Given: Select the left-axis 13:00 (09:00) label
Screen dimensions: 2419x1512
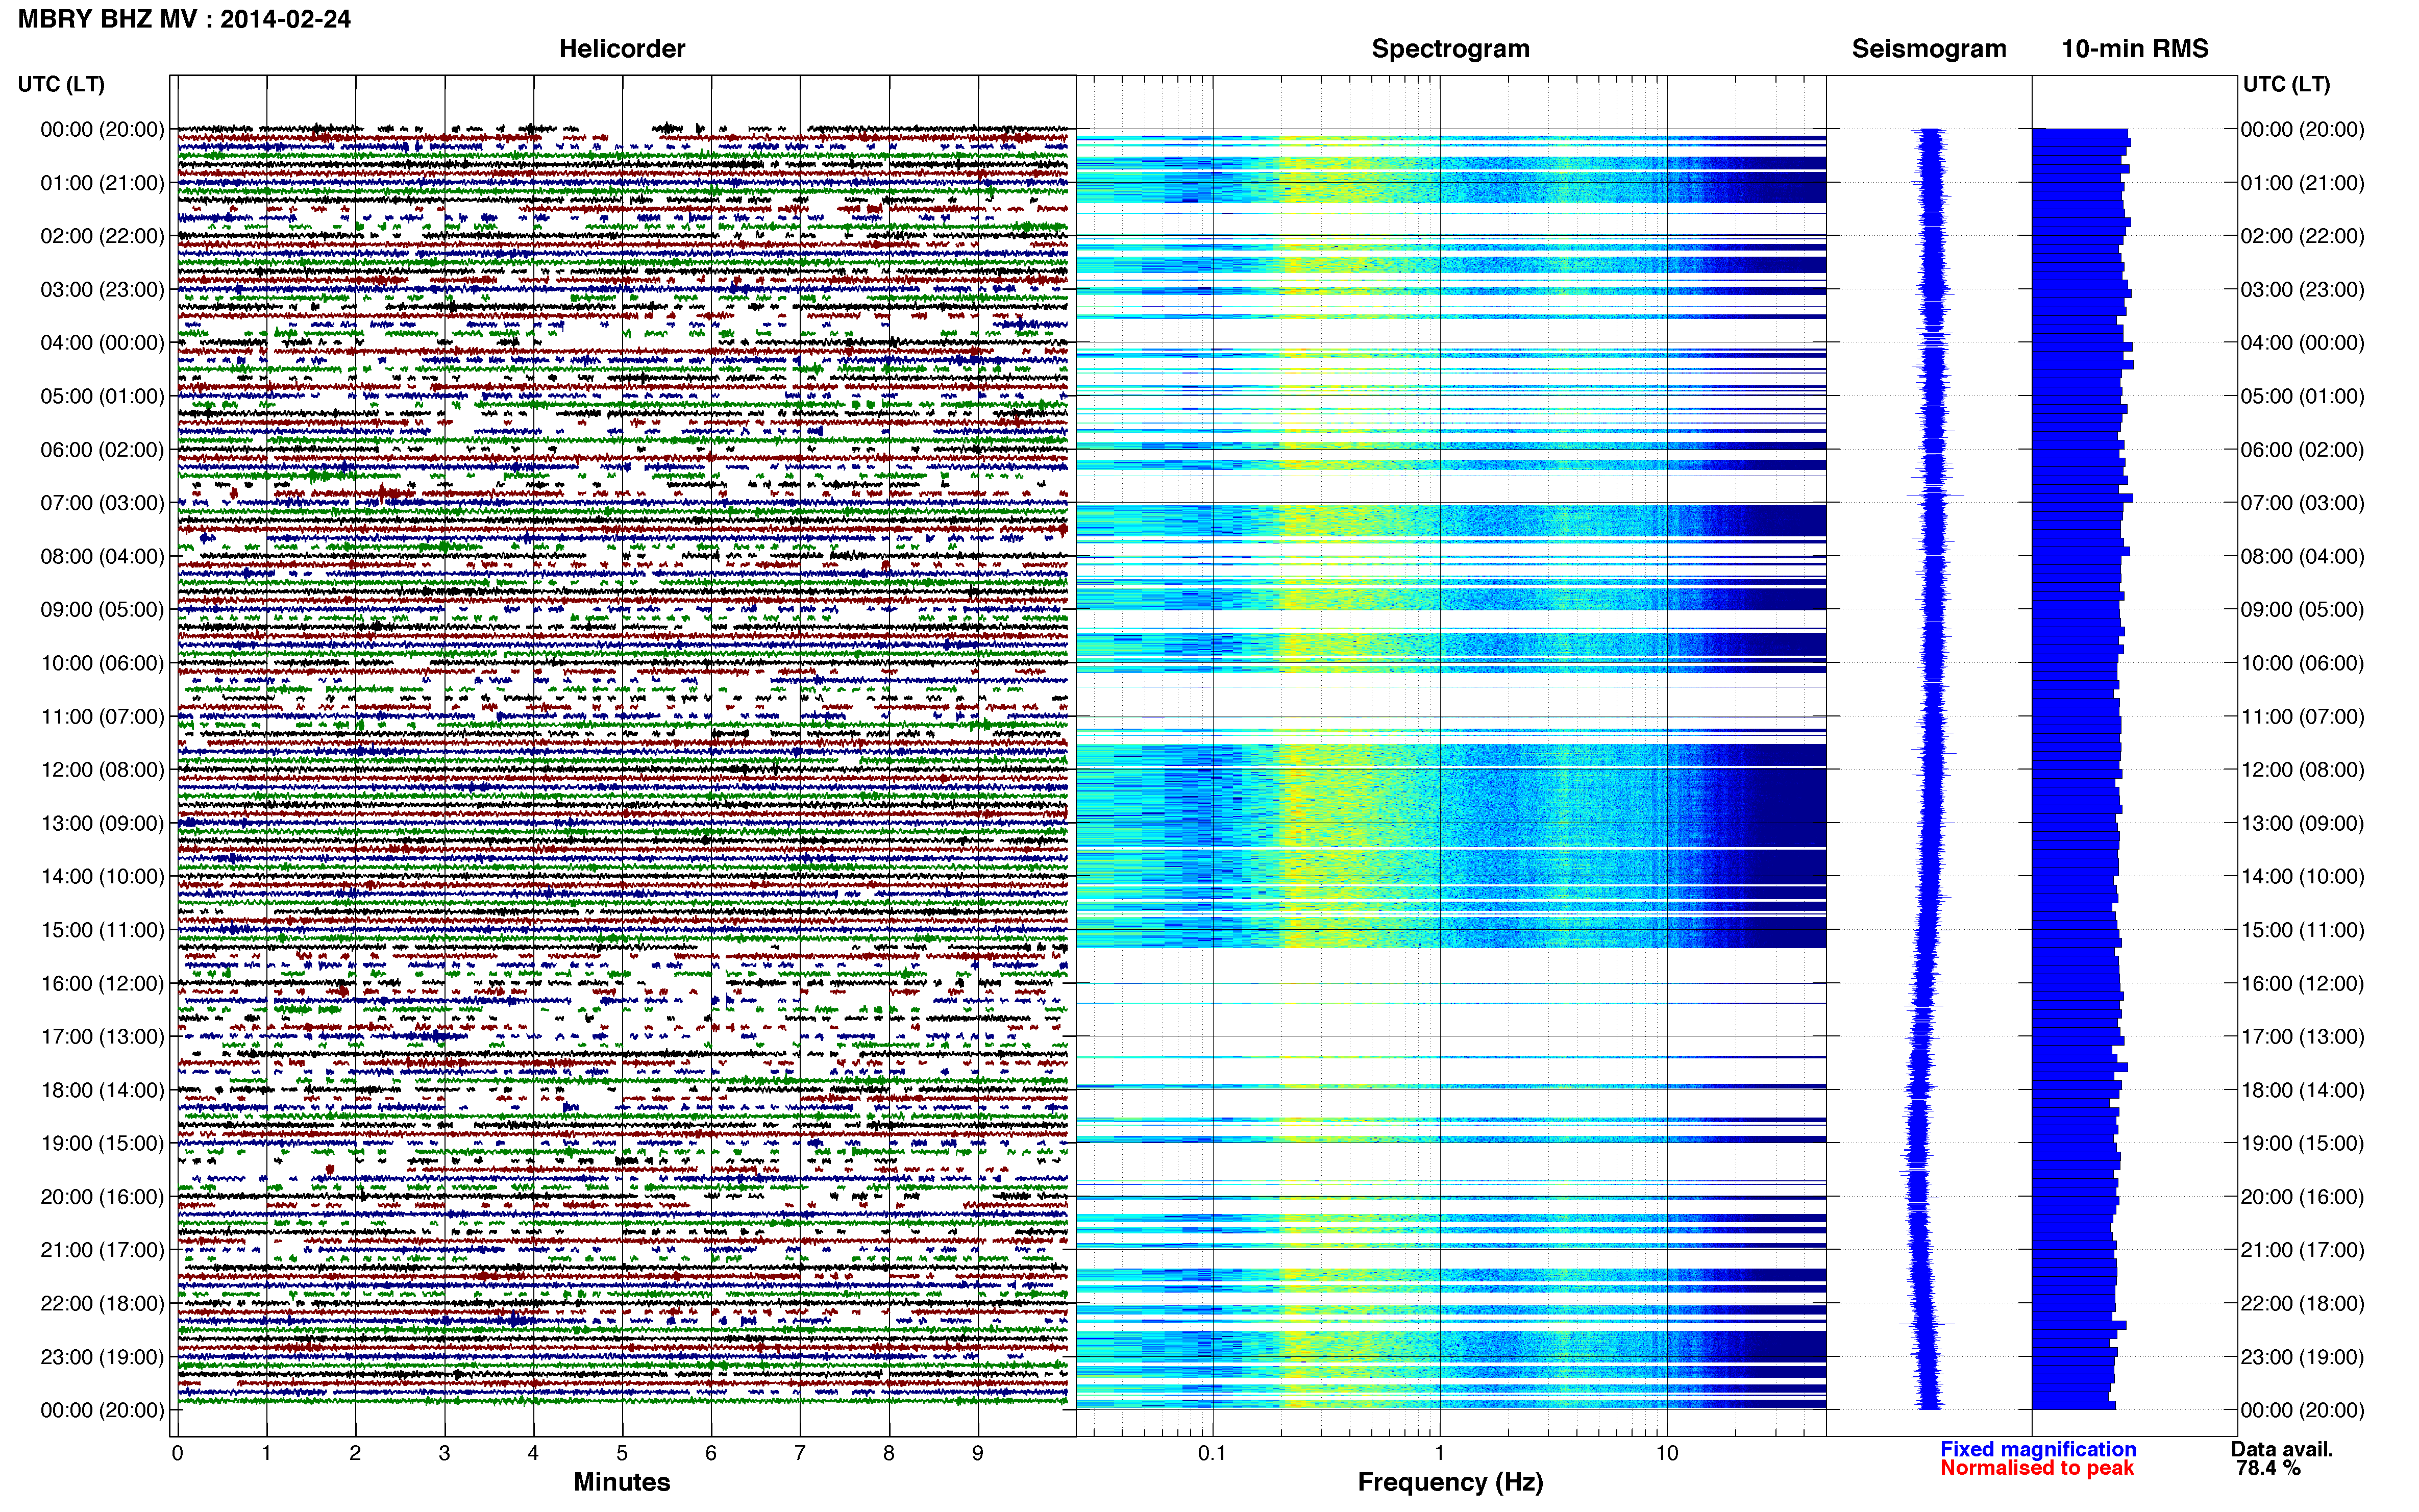Looking at the screenshot, I should tap(102, 823).
